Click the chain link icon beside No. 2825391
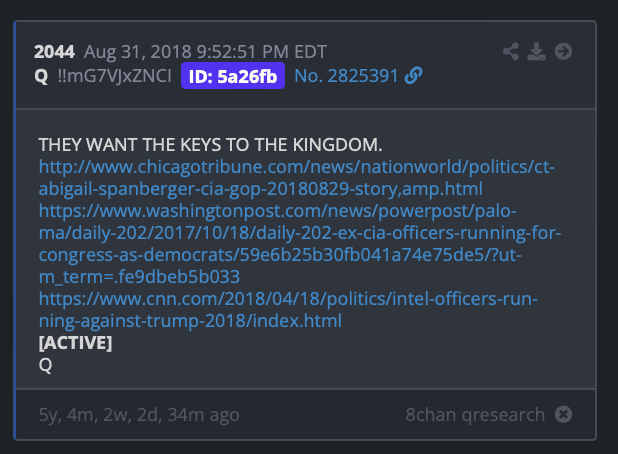The width and height of the screenshot is (618, 454). click(413, 76)
